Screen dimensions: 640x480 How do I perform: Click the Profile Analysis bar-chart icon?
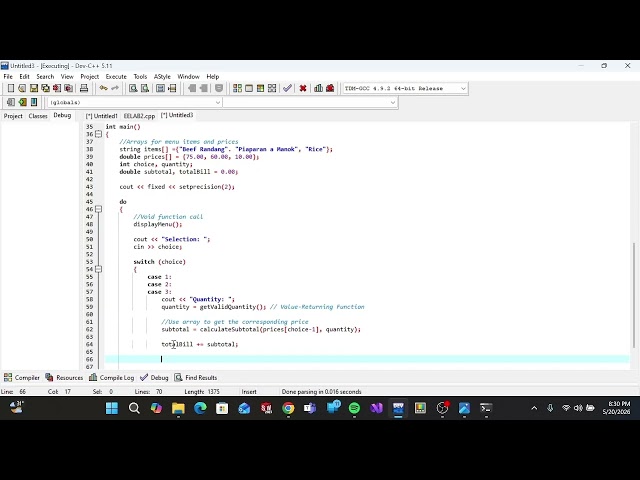click(x=318, y=88)
